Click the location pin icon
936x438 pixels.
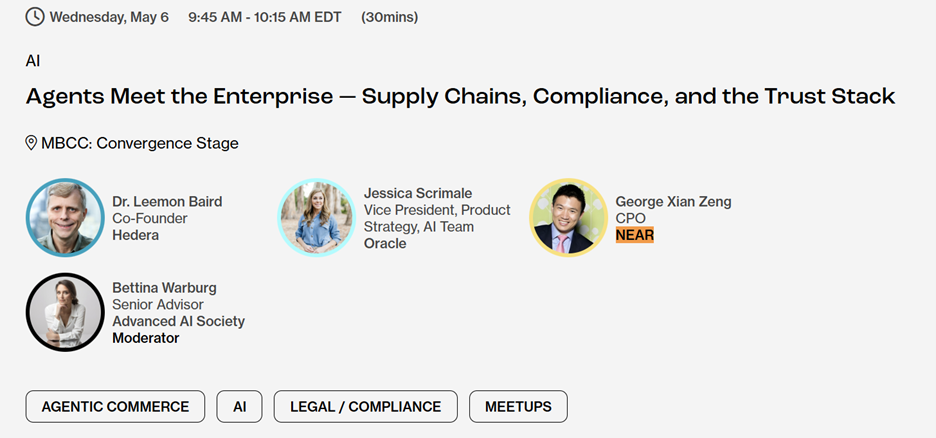point(32,143)
